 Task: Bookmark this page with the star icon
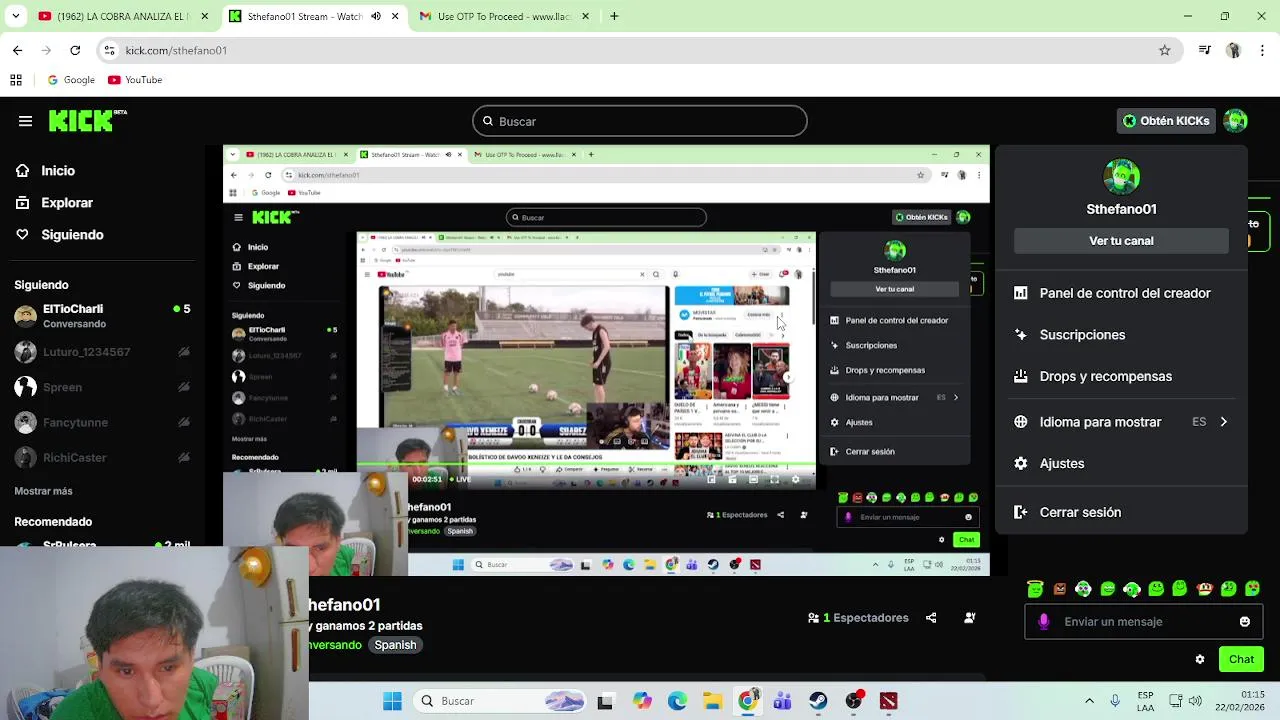tap(1165, 50)
